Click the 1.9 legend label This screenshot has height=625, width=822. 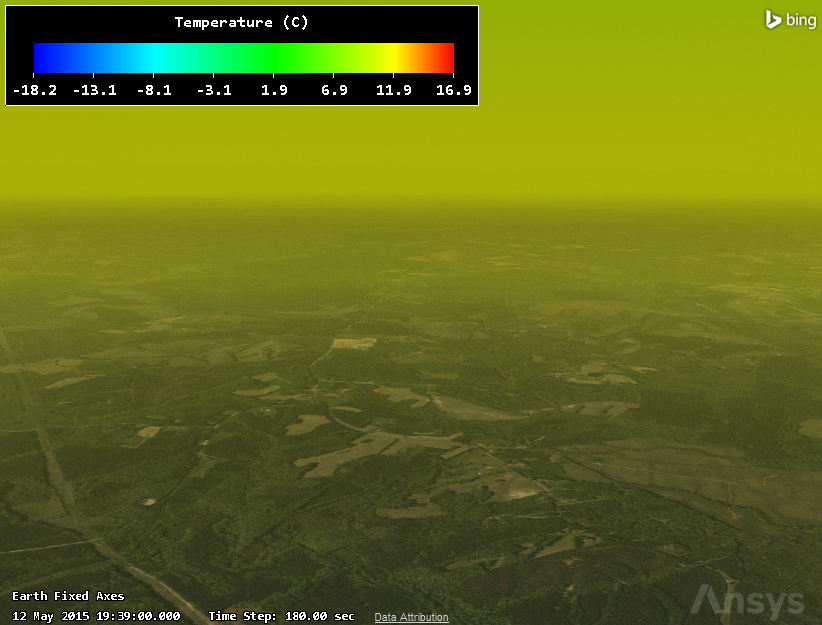274,91
